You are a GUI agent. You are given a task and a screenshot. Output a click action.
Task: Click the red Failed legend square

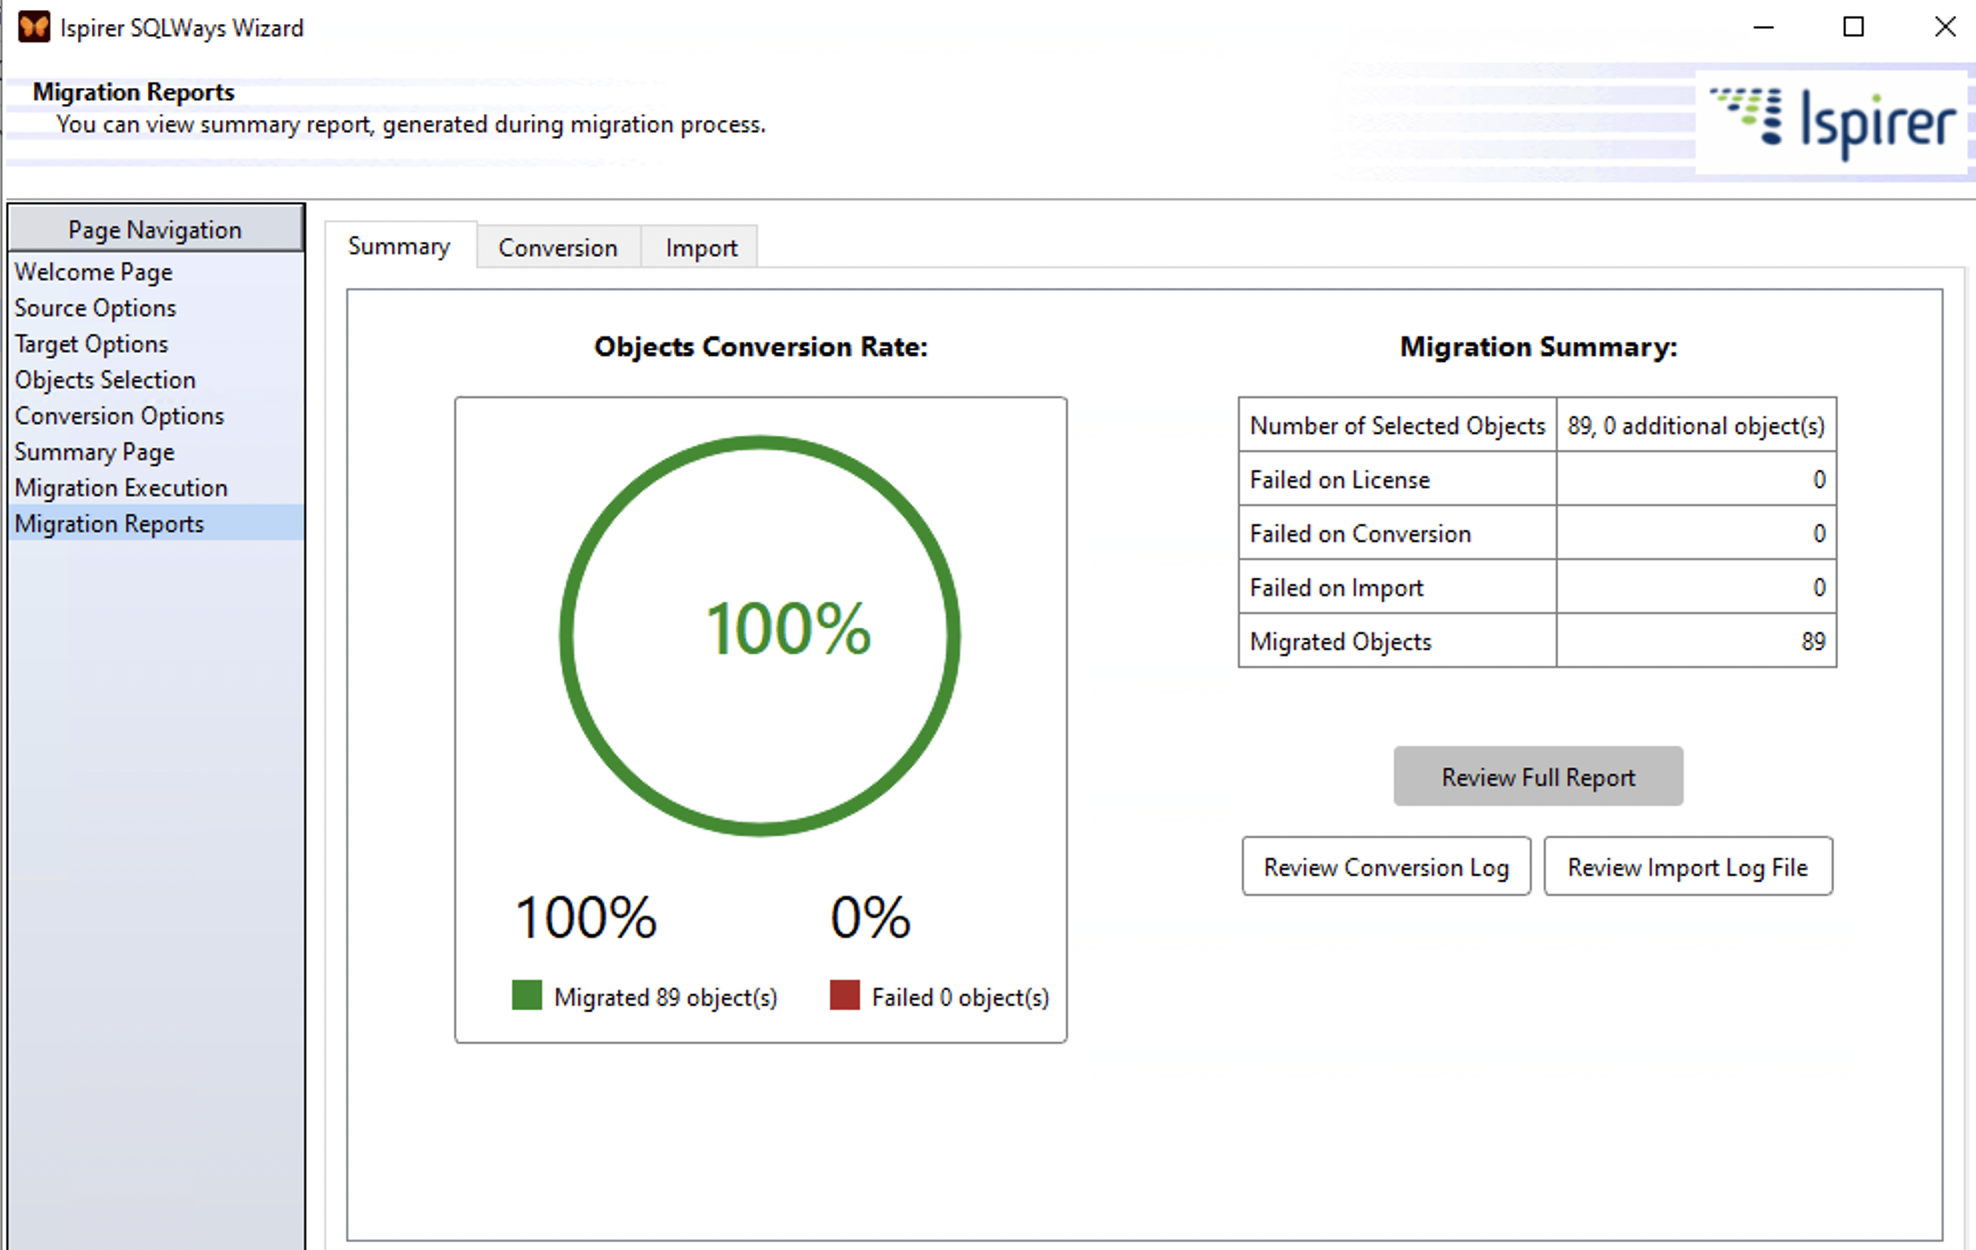[x=844, y=995]
